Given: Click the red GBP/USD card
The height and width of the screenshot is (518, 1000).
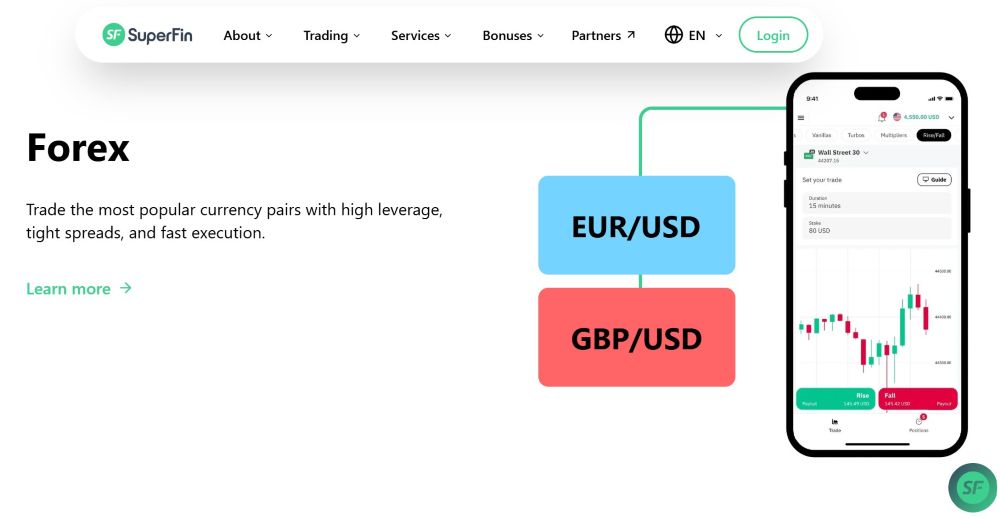Looking at the screenshot, I should pyautogui.click(x=636, y=337).
